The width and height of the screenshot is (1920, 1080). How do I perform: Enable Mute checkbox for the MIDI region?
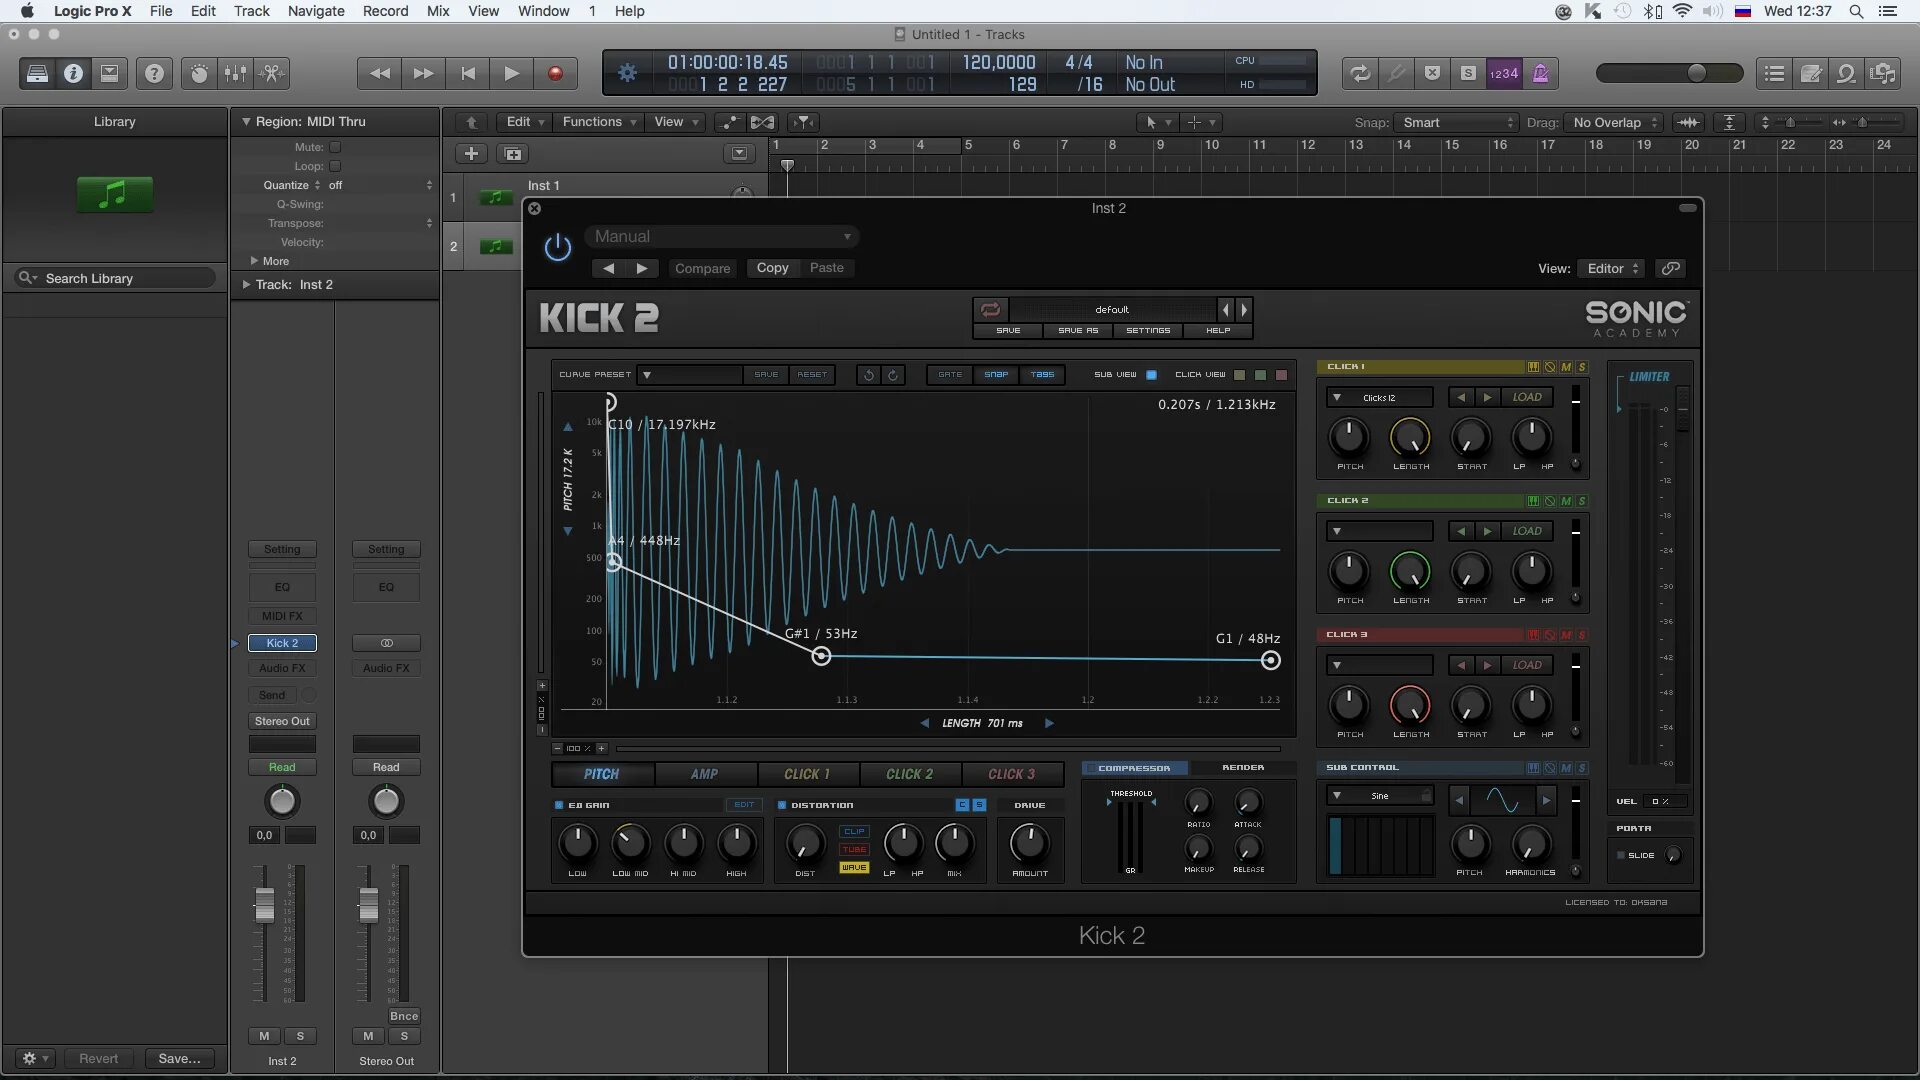click(x=335, y=146)
